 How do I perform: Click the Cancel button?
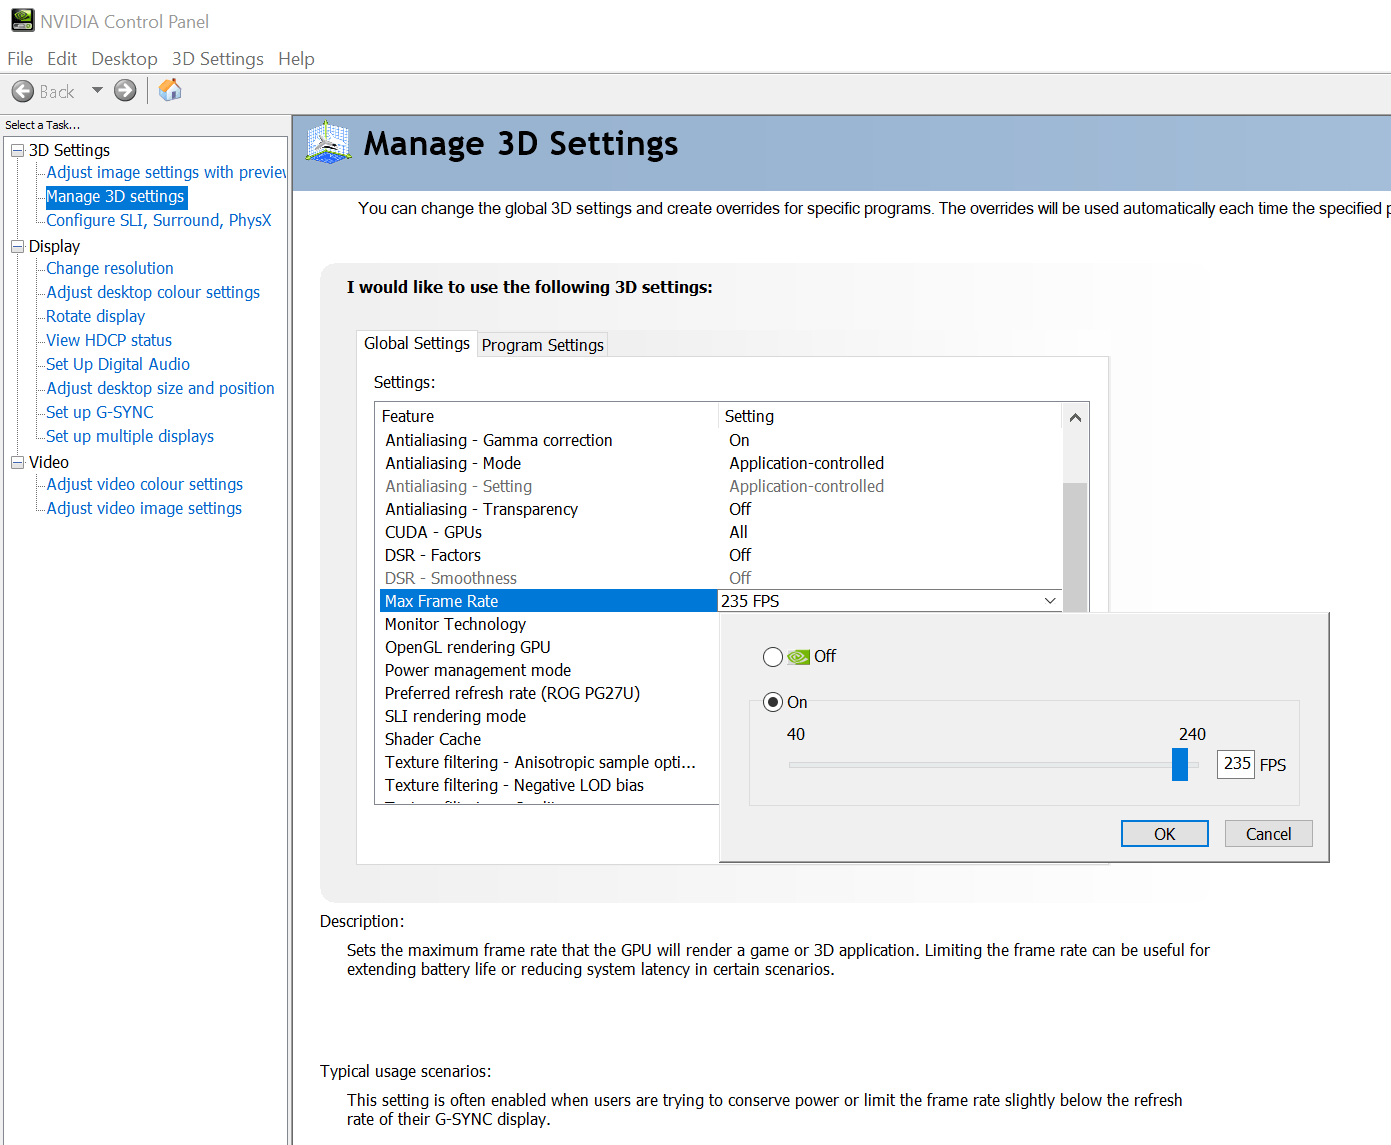click(1269, 834)
